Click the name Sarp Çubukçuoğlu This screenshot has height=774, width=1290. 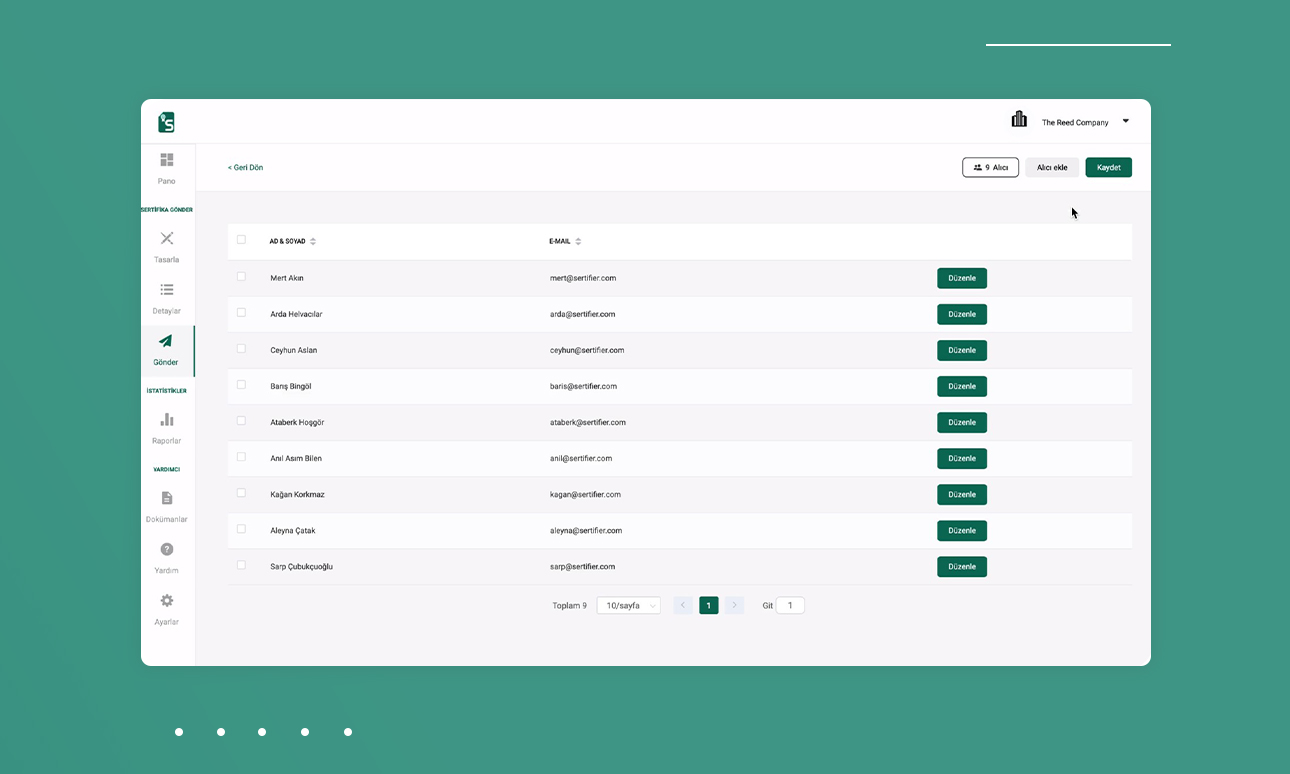pyautogui.click(x=301, y=566)
